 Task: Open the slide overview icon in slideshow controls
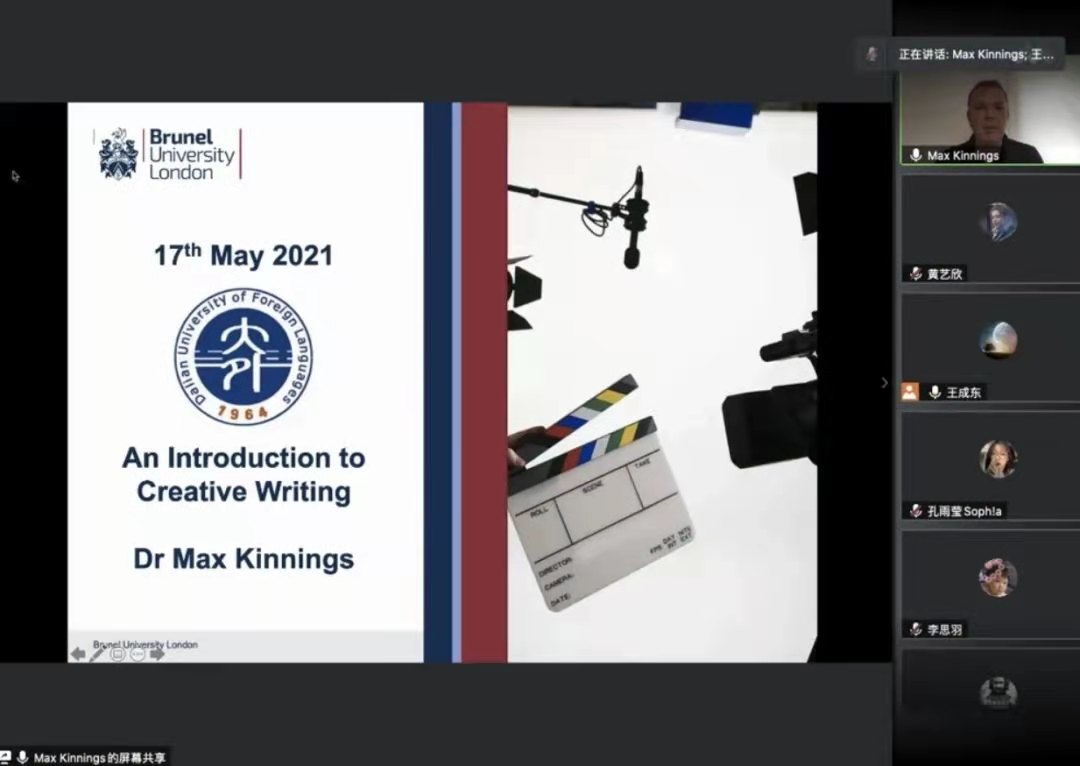[x=118, y=654]
